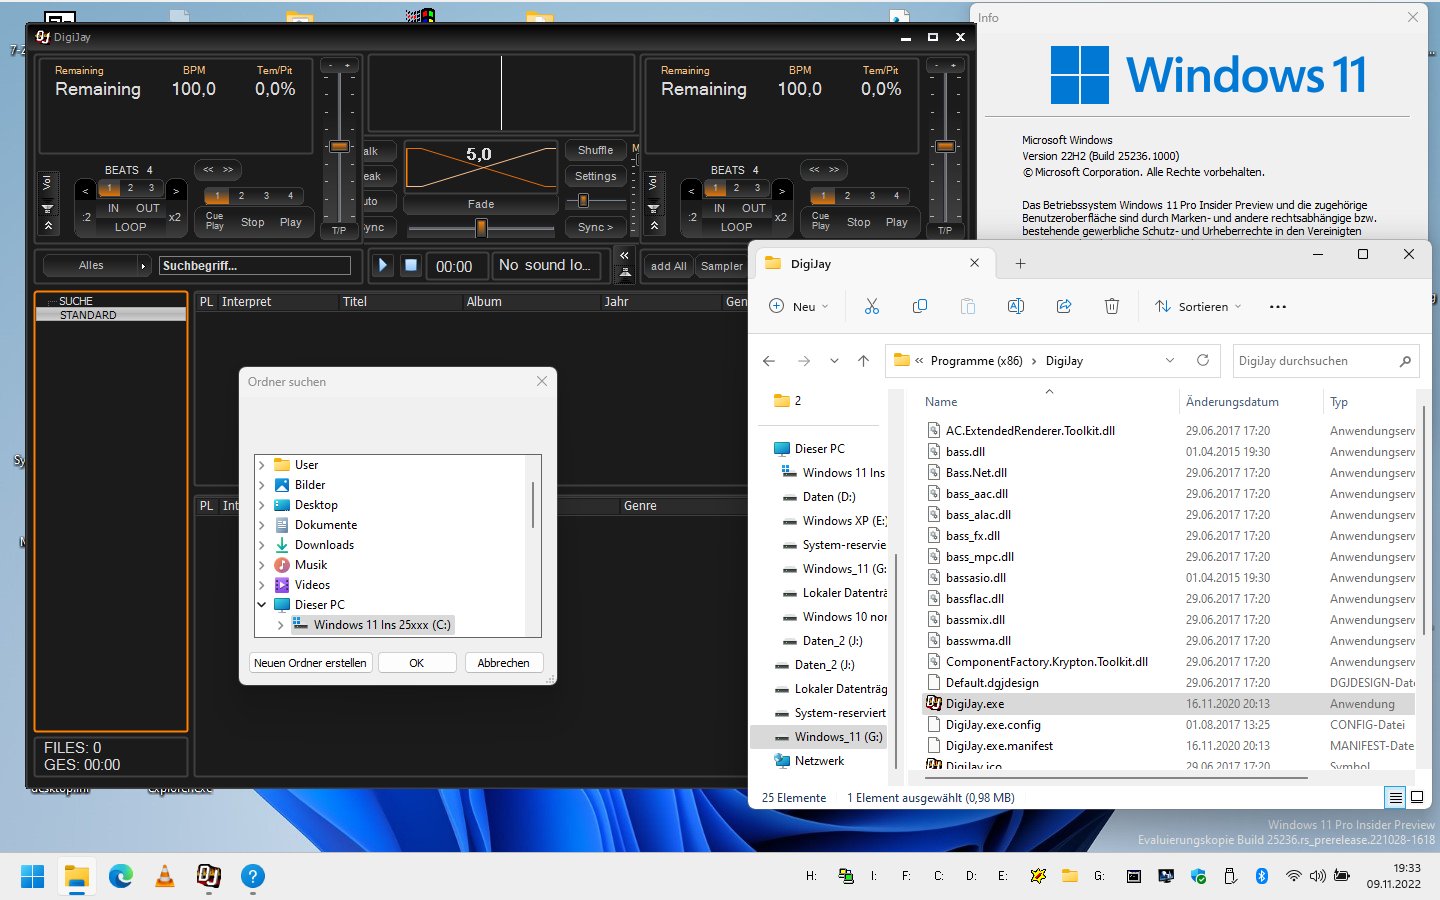The image size is (1440, 900).
Task: Select beat number 3 on left deck
Action: click(151, 188)
